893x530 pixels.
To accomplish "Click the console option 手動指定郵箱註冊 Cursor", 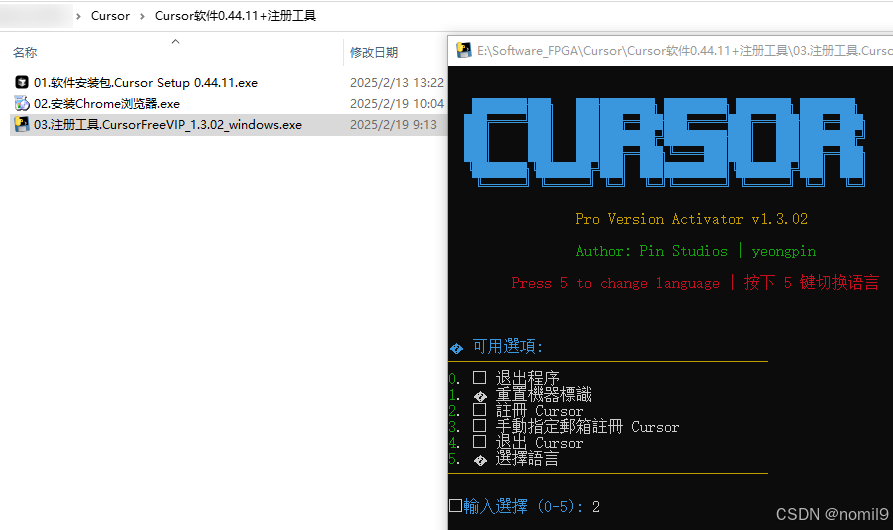I will 587,426.
